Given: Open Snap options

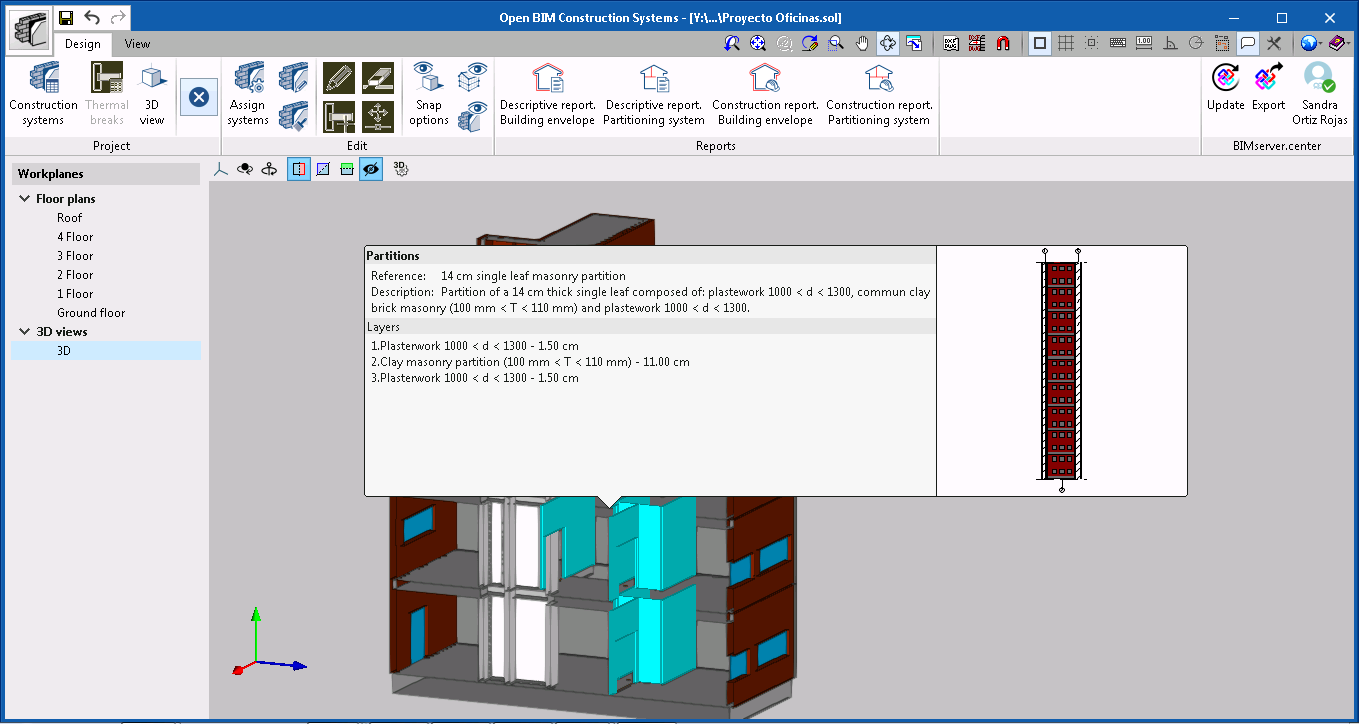Looking at the screenshot, I should point(427,93).
